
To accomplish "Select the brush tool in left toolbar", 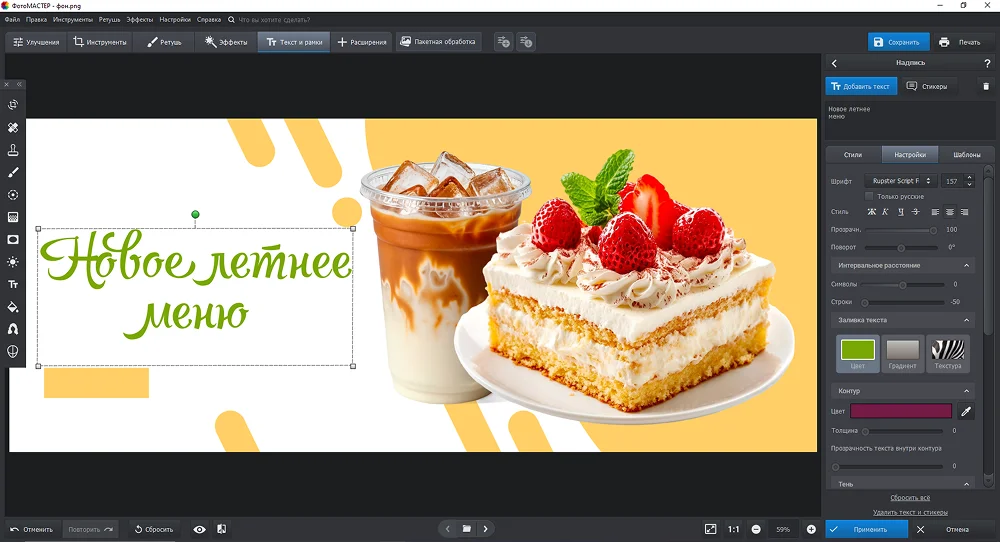I will click(x=13, y=172).
